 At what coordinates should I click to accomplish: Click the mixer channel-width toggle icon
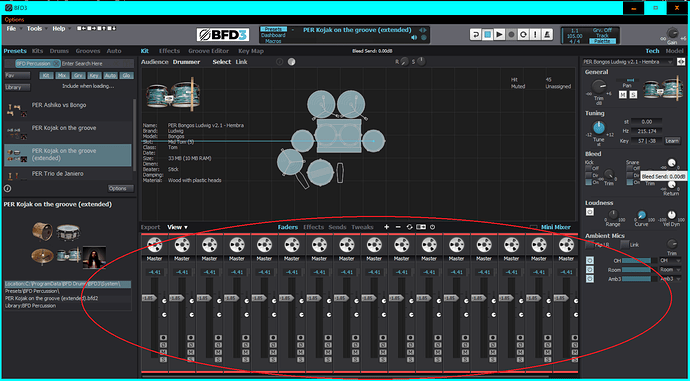click(421, 227)
